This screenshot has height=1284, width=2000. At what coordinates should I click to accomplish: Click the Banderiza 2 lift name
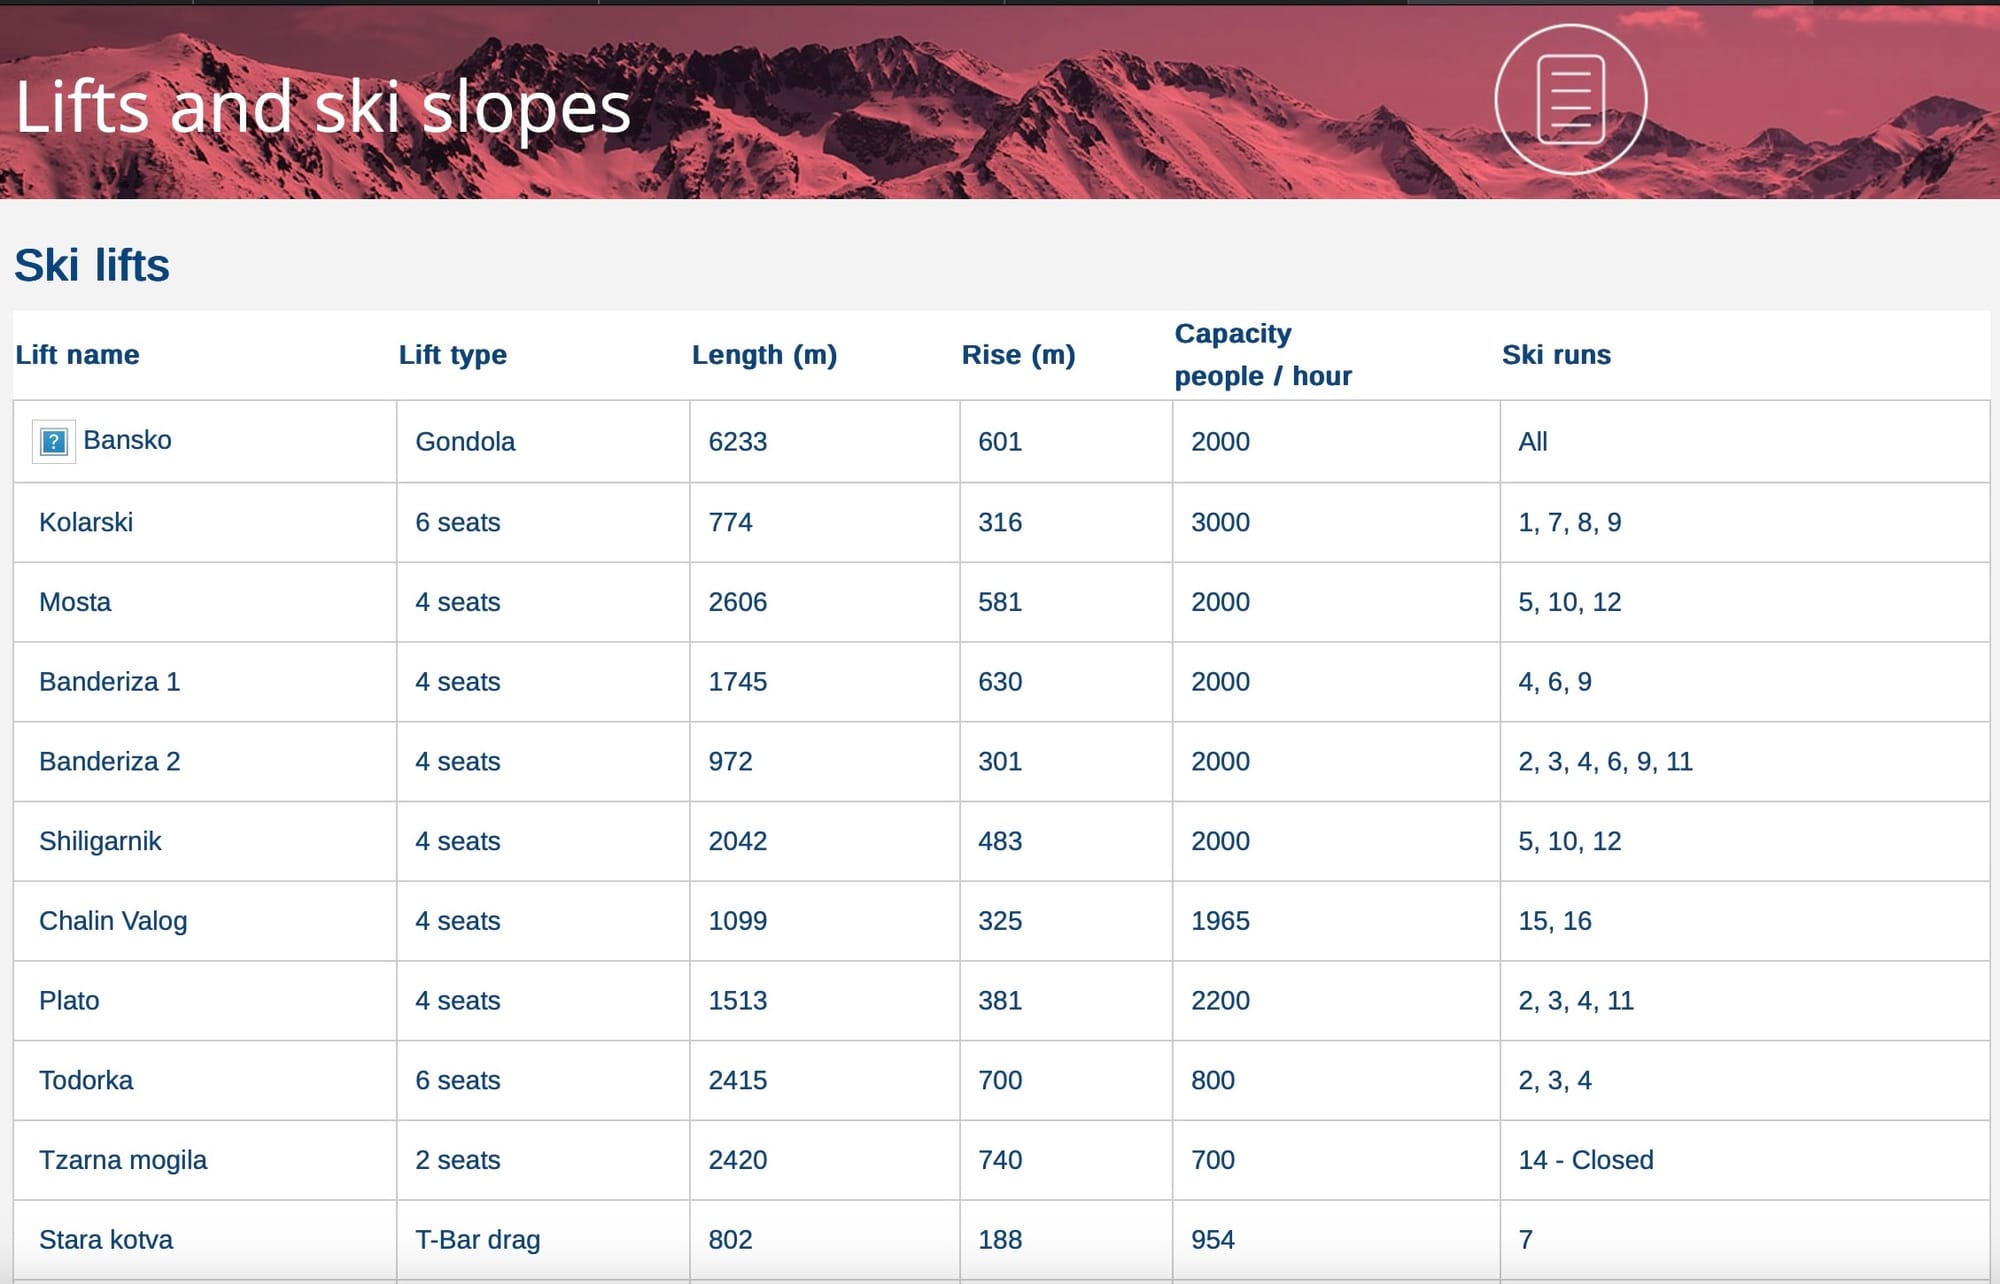(x=110, y=762)
